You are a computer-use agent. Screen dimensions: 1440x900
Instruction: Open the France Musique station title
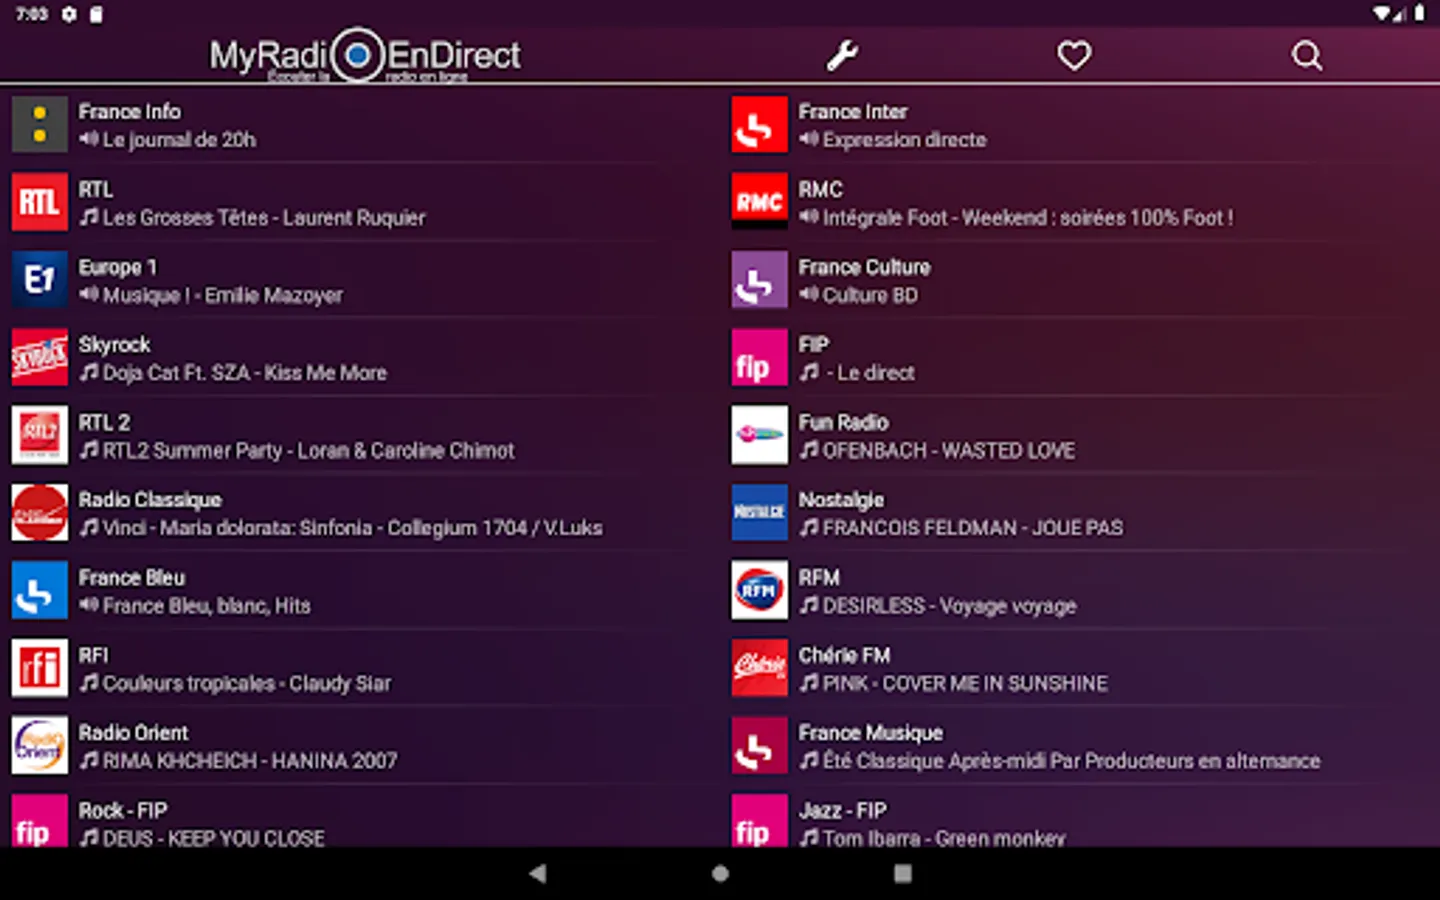870,733
